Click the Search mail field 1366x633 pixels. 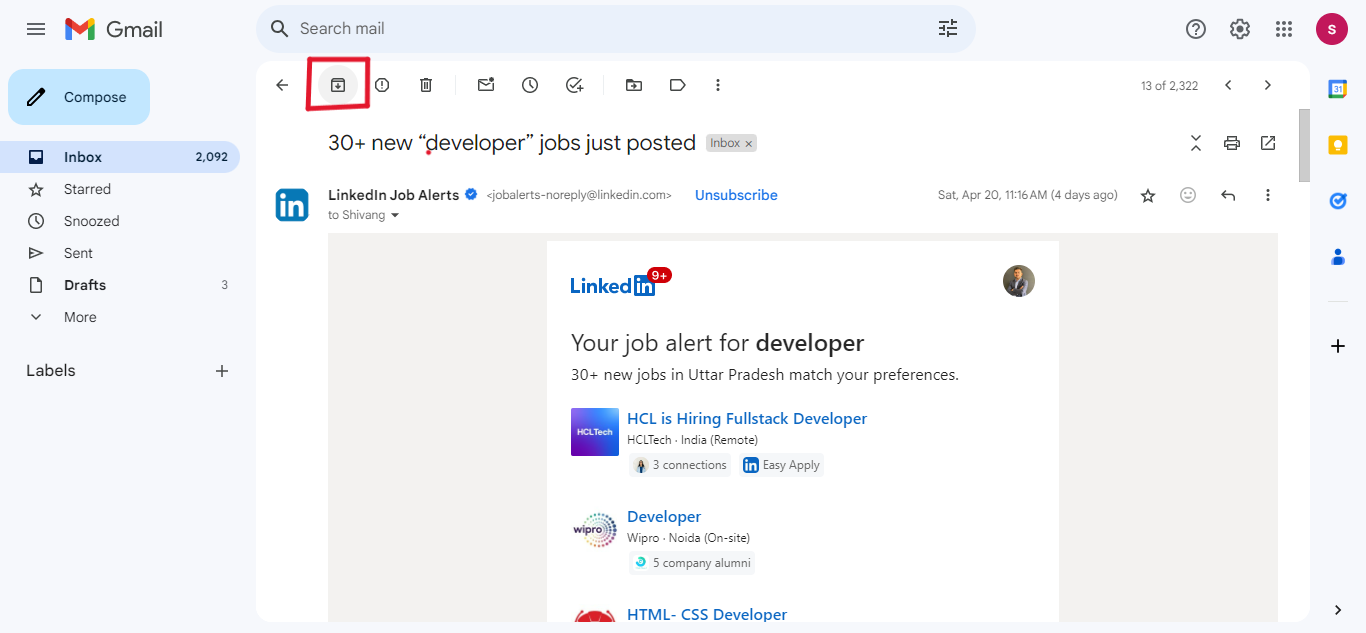click(615, 29)
